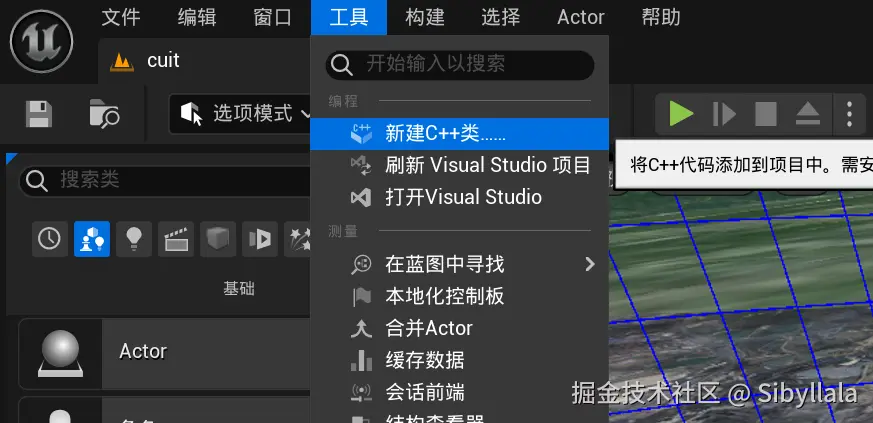Open 会话前端 menu entry

[x=459, y=392]
